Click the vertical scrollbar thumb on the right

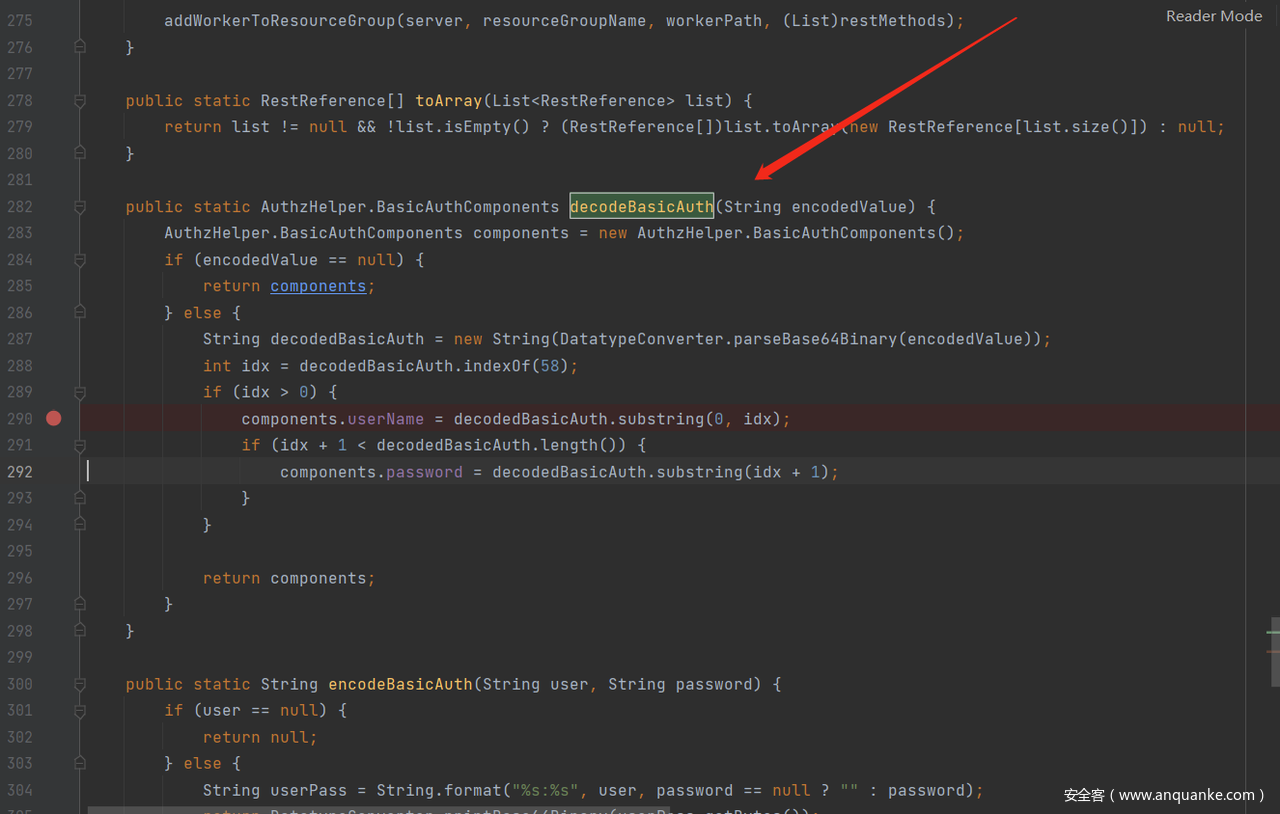[1274, 652]
